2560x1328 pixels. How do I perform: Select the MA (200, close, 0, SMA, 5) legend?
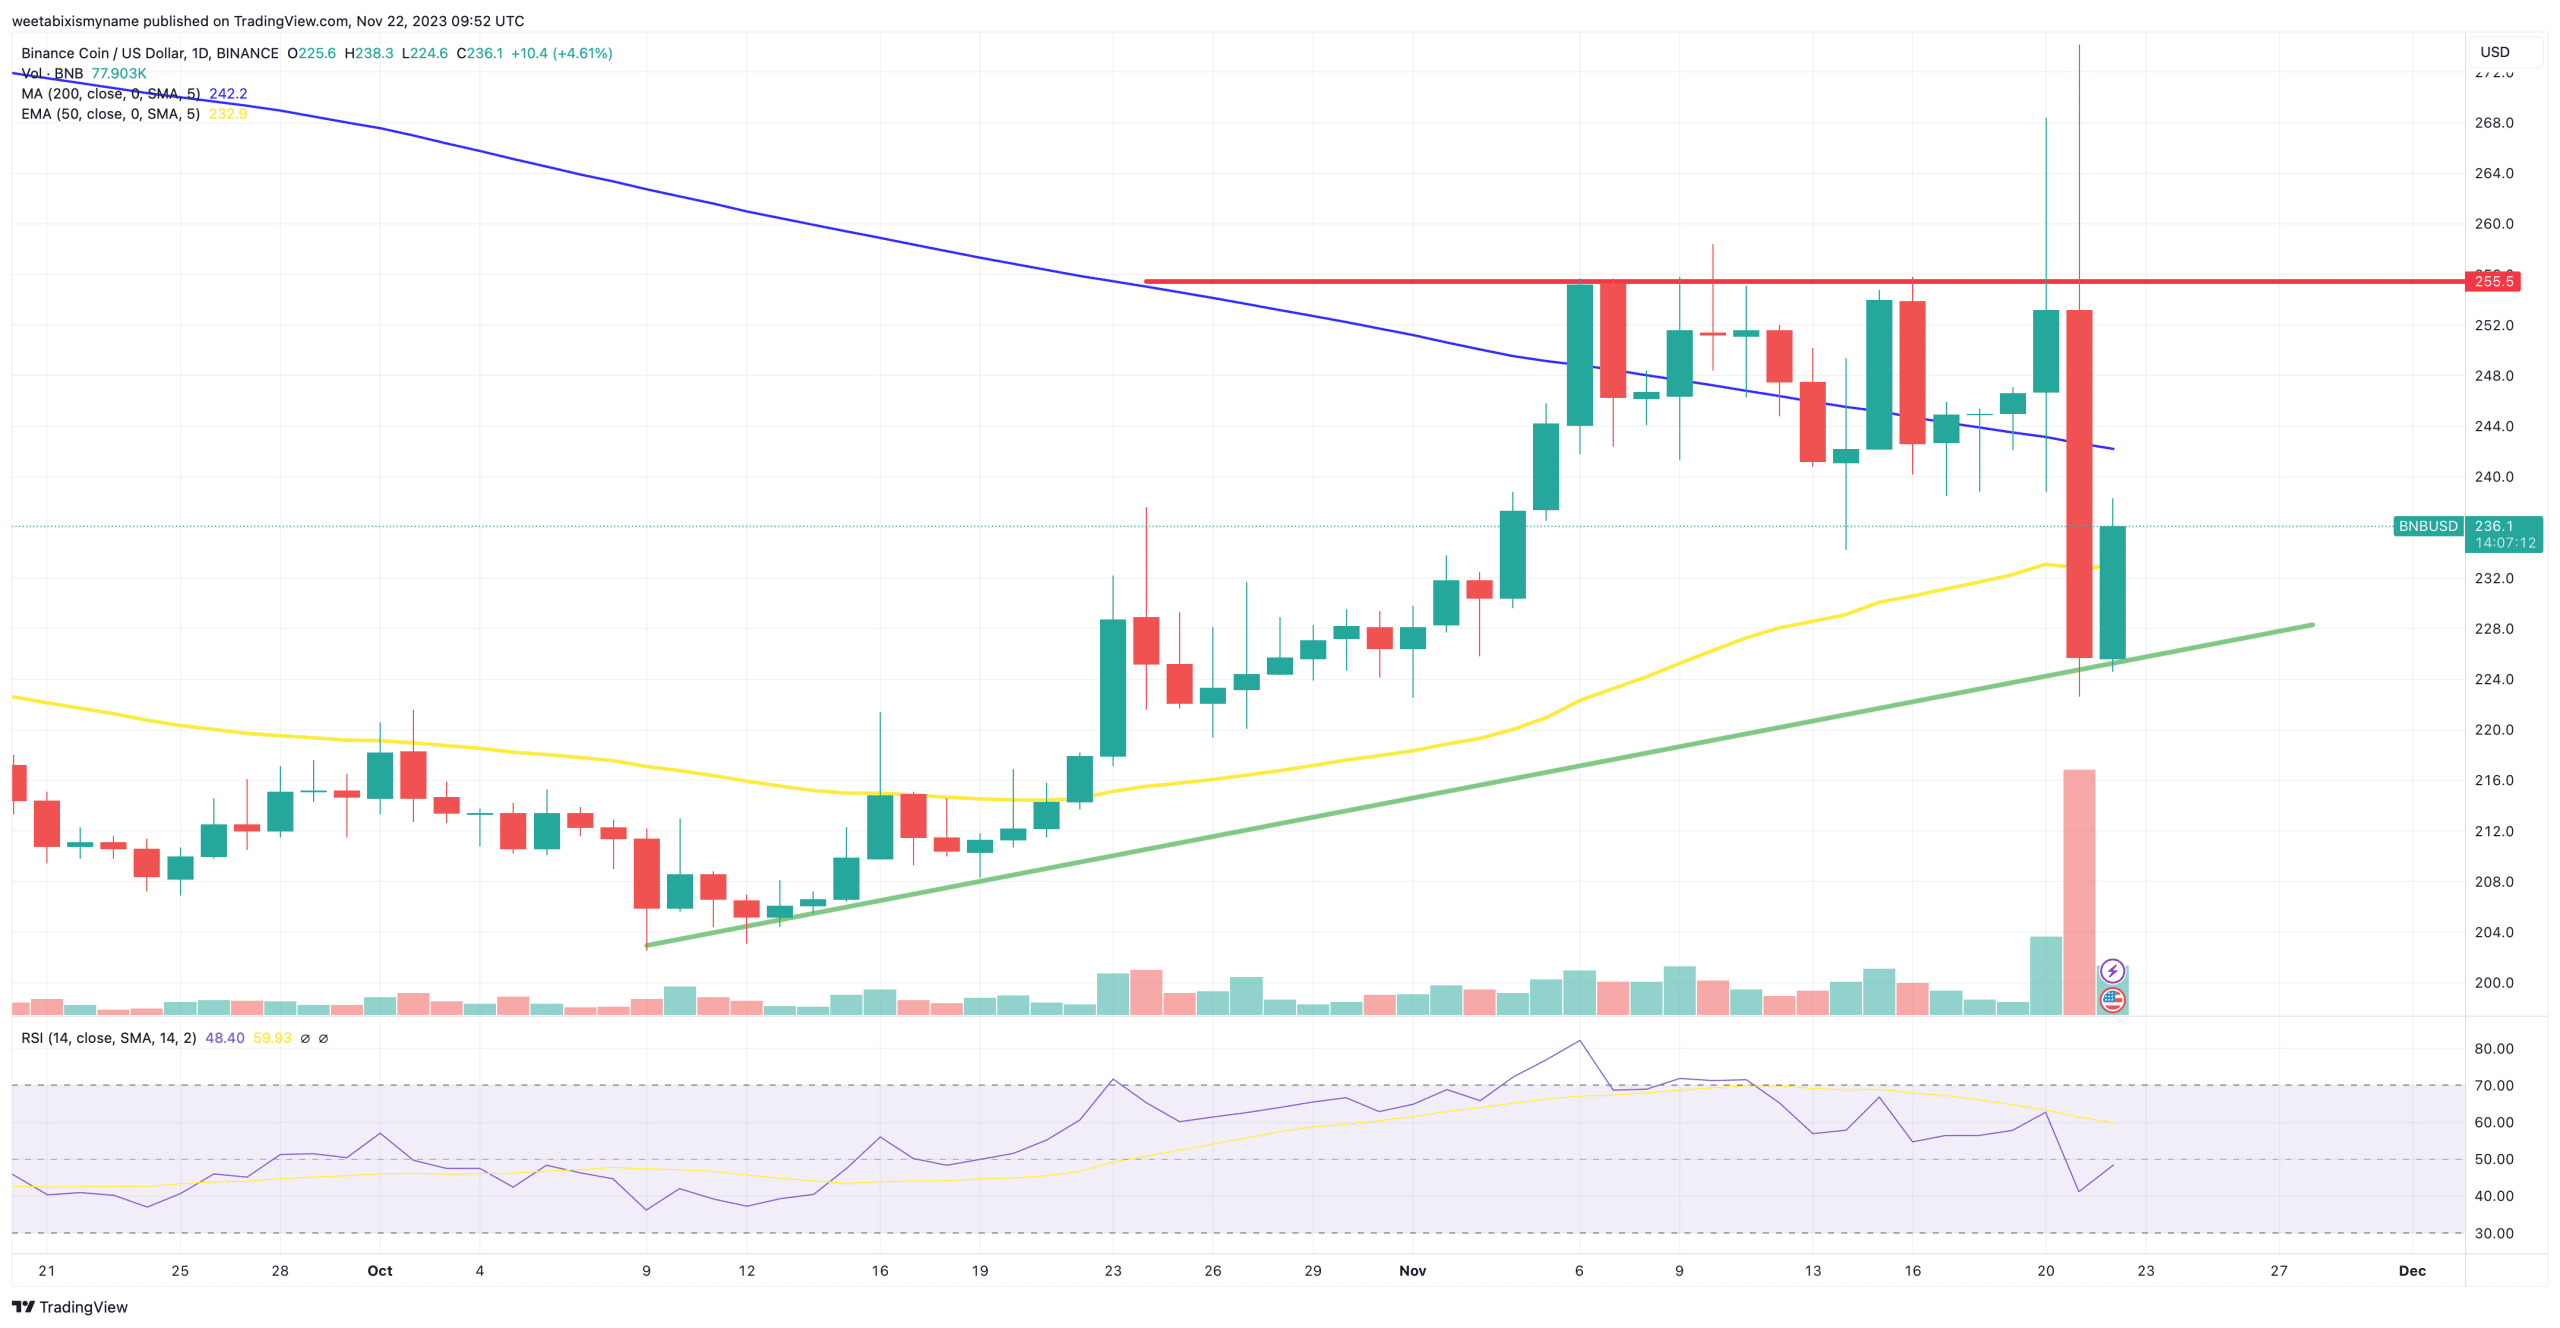coord(110,93)
